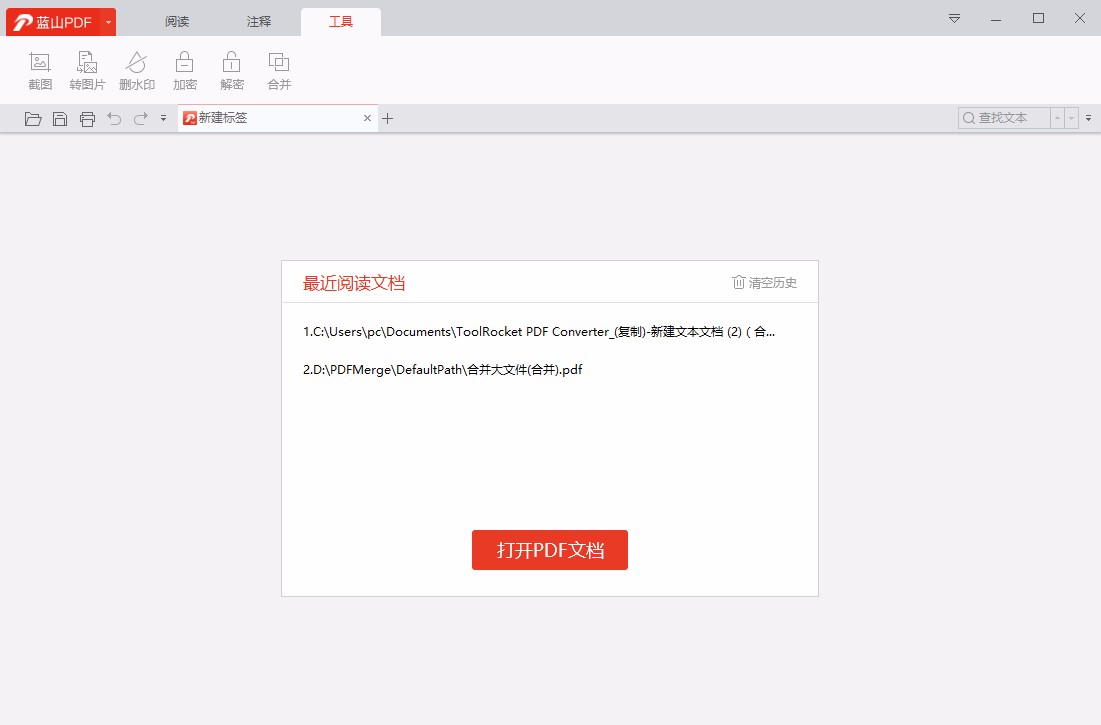Select the 删水印 watermark removal tool

pos(136,68)
